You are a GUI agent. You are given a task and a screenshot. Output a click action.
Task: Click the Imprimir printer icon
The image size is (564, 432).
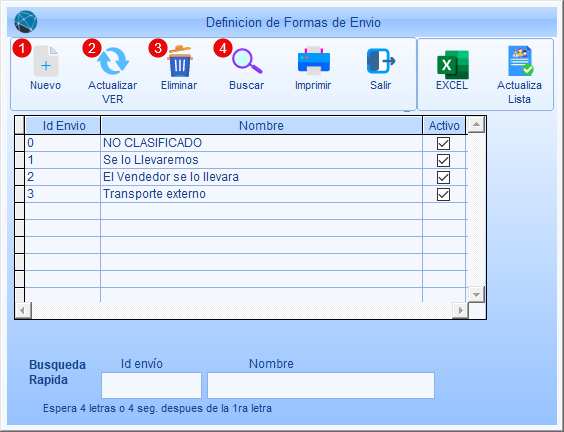tap(314, 60)
